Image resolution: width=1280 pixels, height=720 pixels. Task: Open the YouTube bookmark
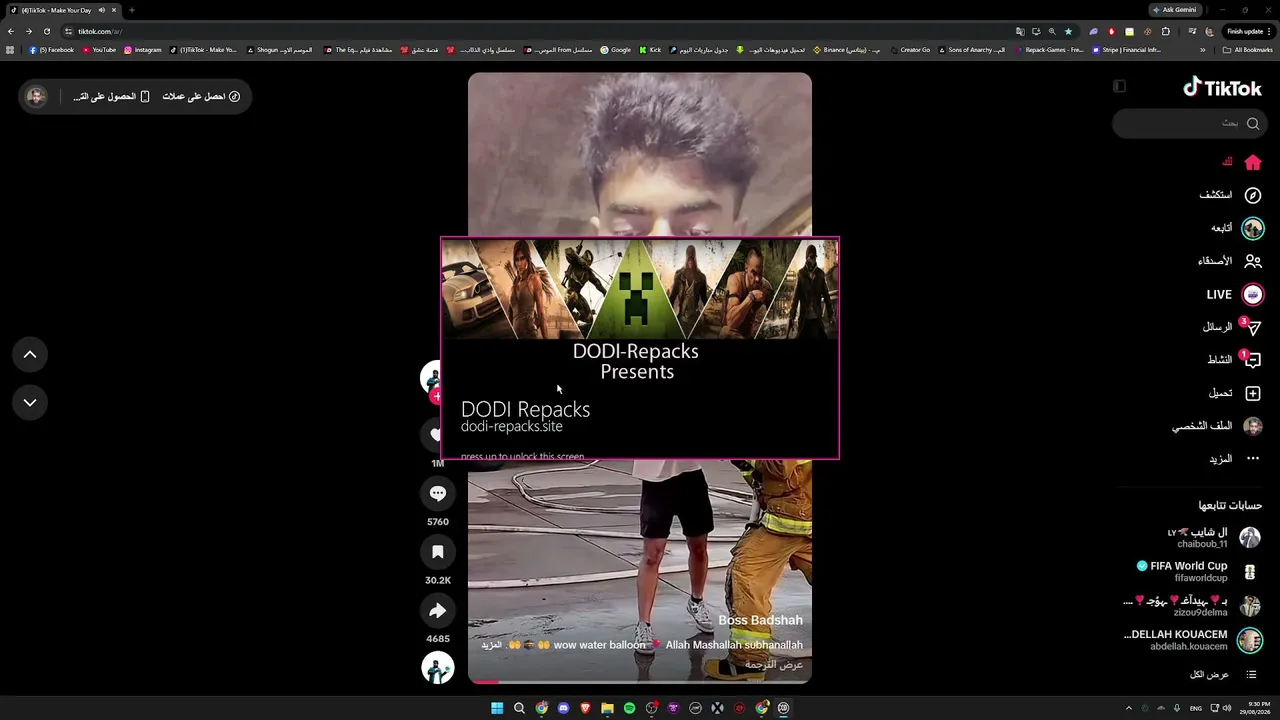(x=99, y=49)
